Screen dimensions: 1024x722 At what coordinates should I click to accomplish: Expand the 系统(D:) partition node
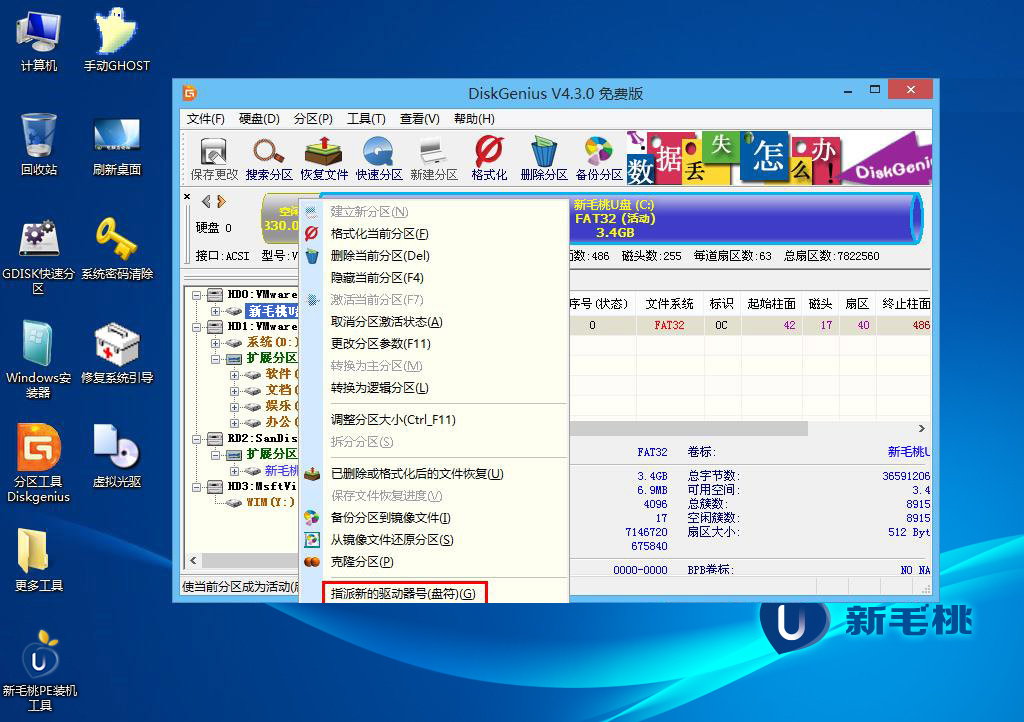pyautogui.click(x=216, y=343)
